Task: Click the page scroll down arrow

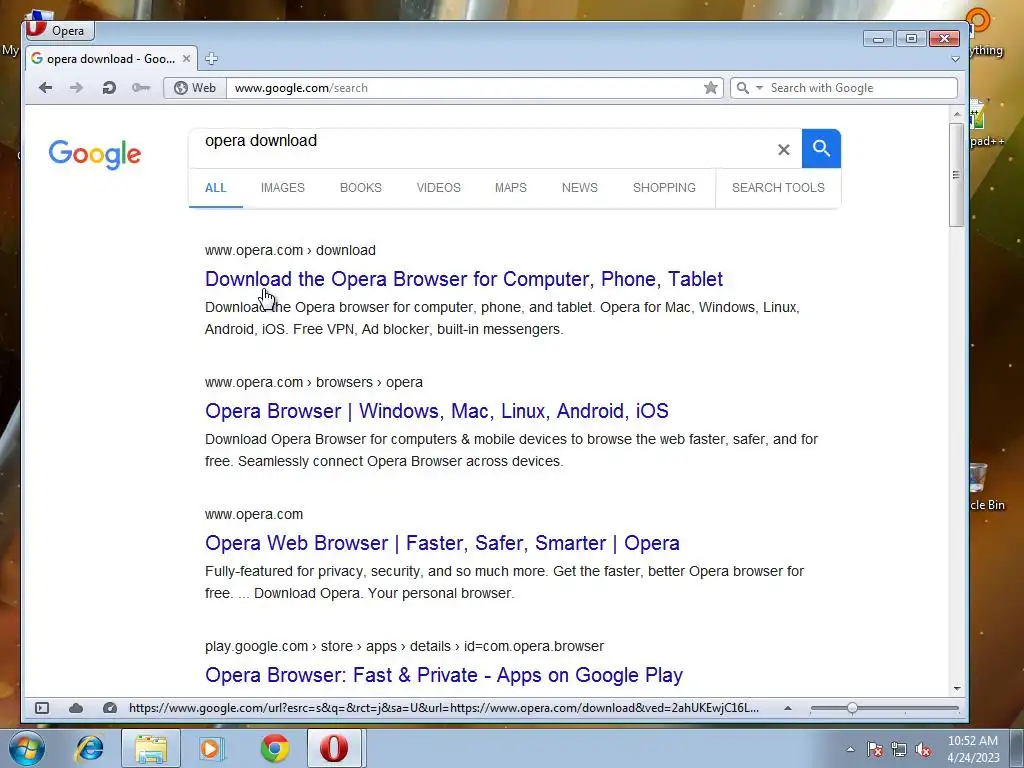Action: click(x=957, y=688)
